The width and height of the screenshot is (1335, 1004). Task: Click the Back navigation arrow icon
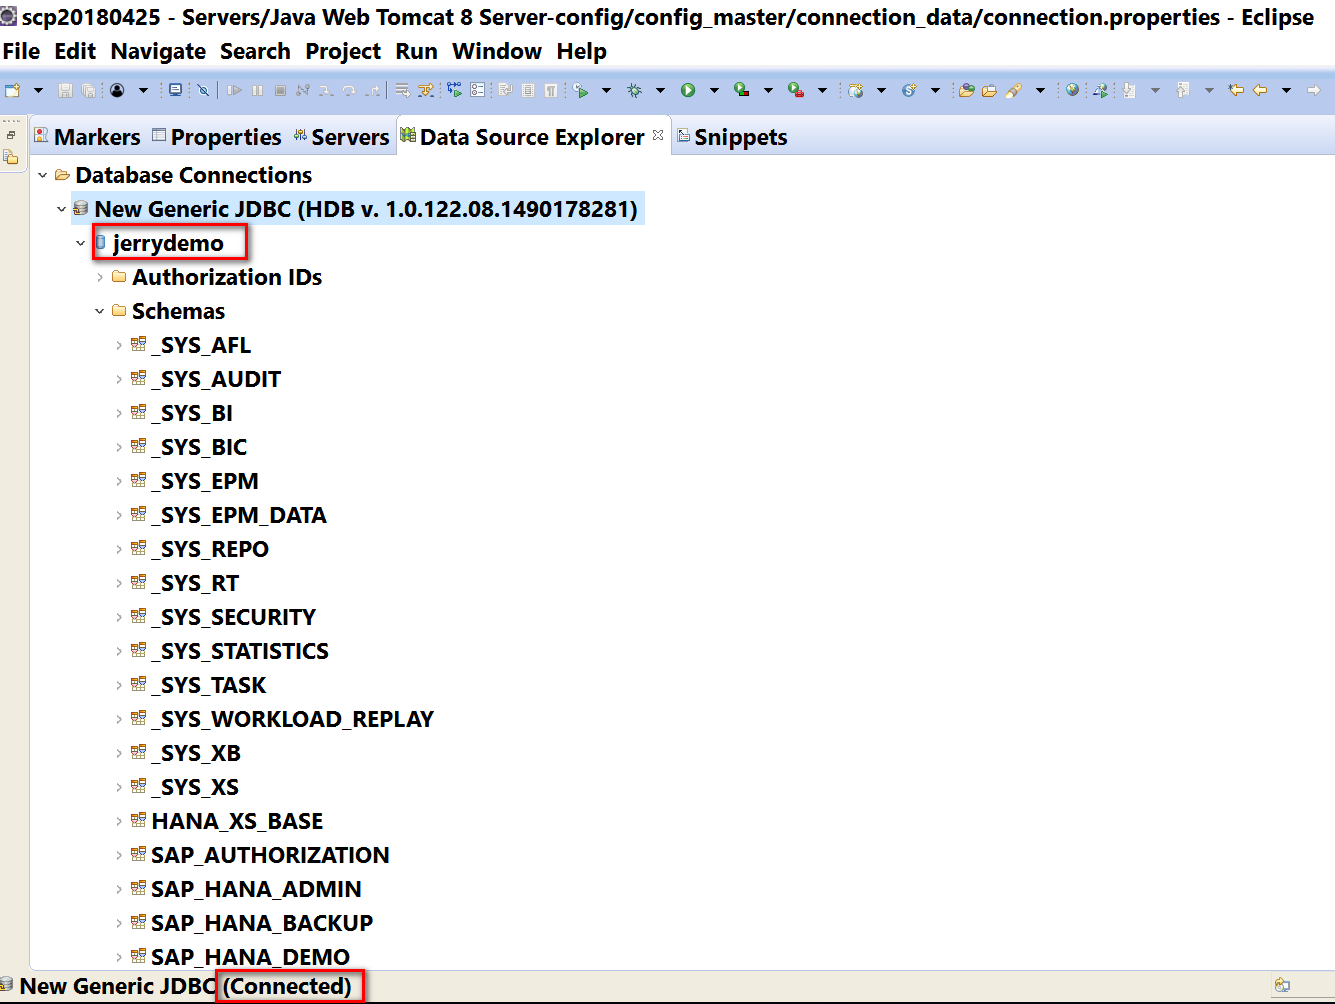[1260, 90]
